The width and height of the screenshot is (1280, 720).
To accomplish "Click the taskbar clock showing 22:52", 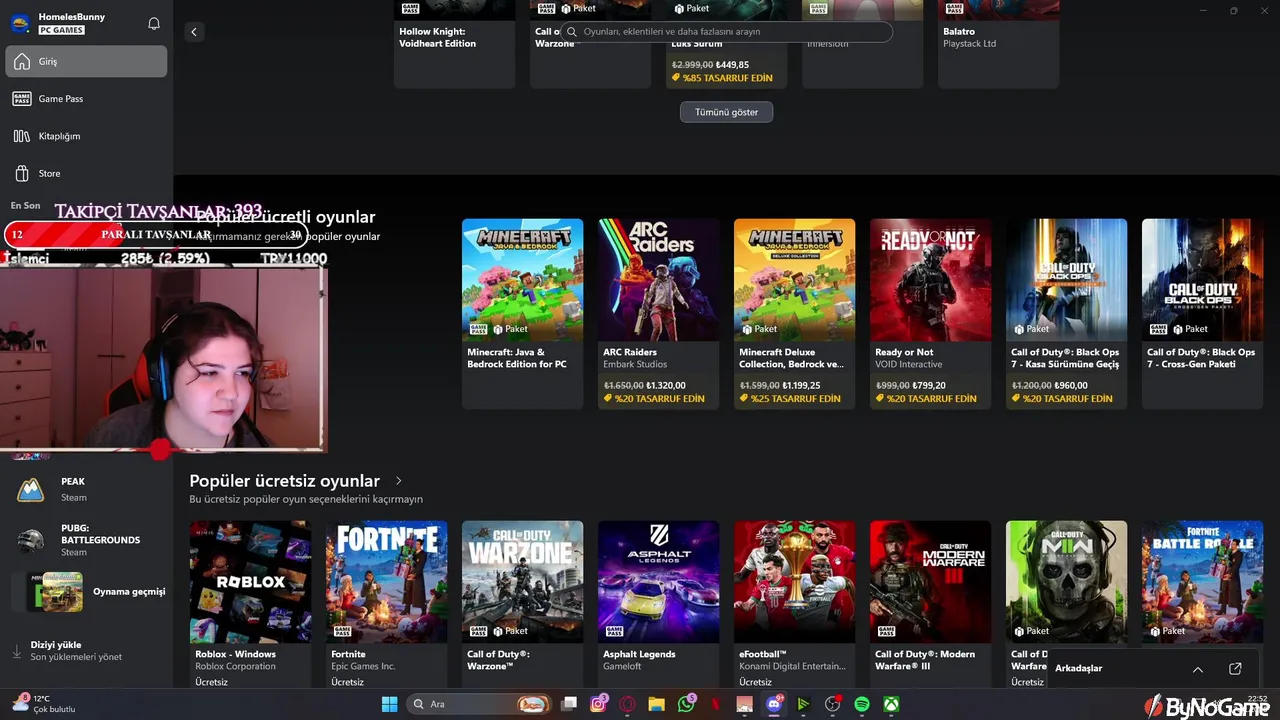I will [x=1257, y=698].
